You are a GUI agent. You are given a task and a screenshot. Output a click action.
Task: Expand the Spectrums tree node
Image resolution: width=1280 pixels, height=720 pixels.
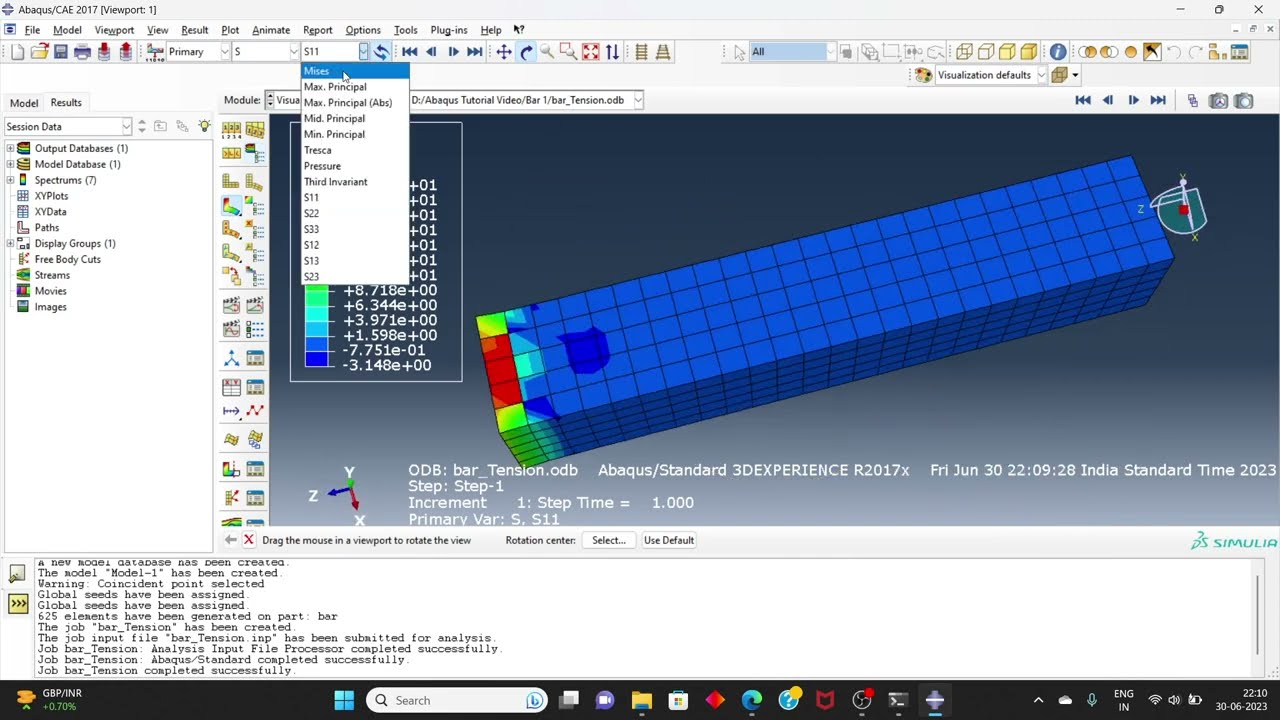point(10,180)
